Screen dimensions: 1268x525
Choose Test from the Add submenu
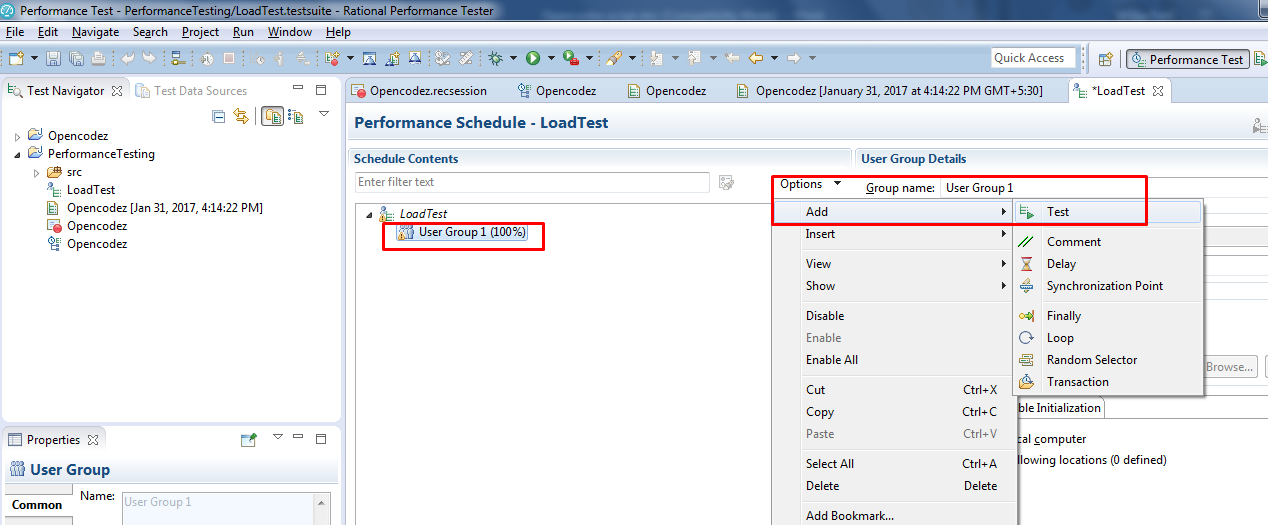pos(1108,212)
